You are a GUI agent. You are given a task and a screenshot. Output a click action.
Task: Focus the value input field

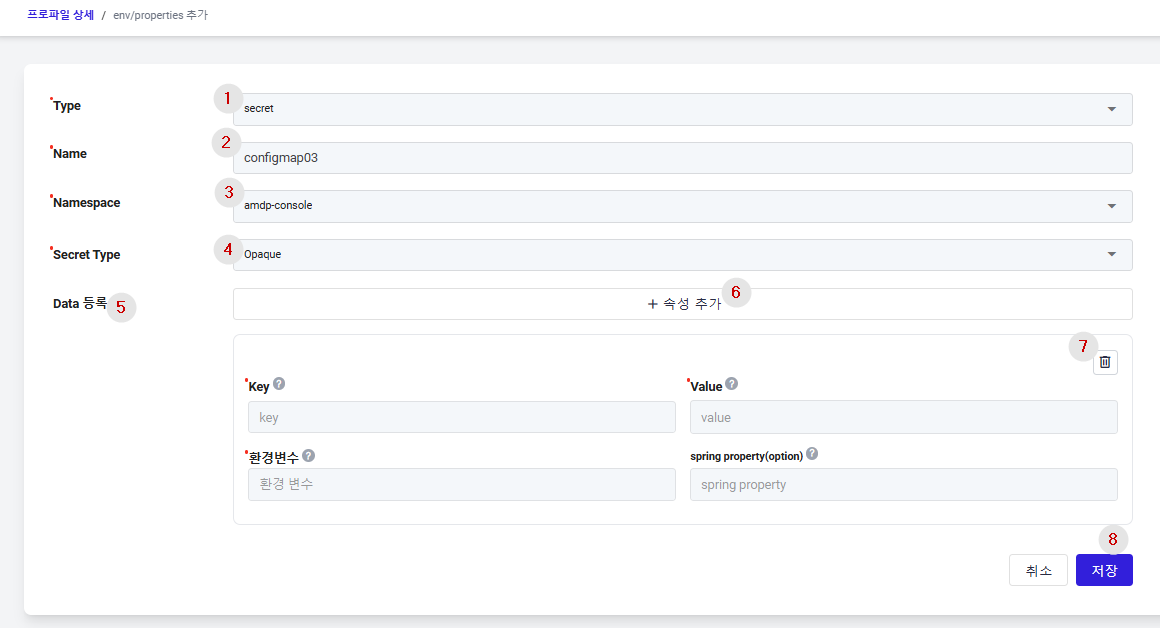tap(903, 417)
